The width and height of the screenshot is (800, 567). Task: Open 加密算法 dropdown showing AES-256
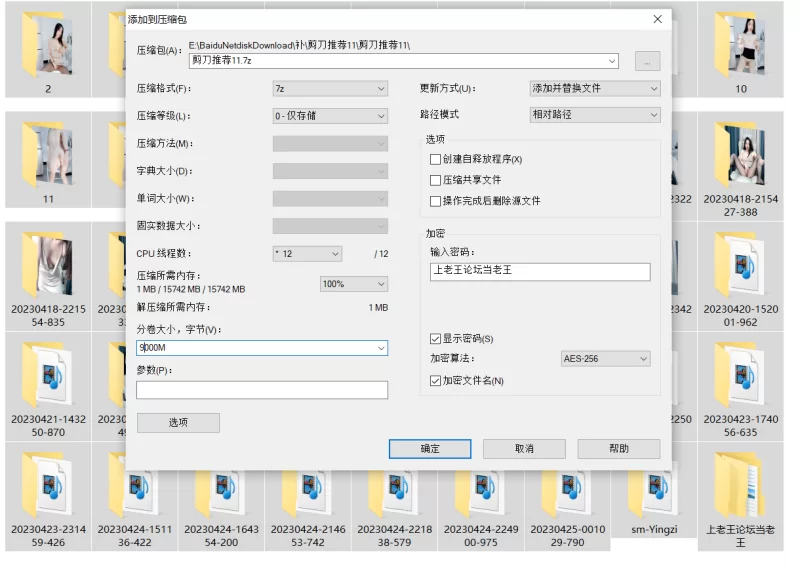605,359
